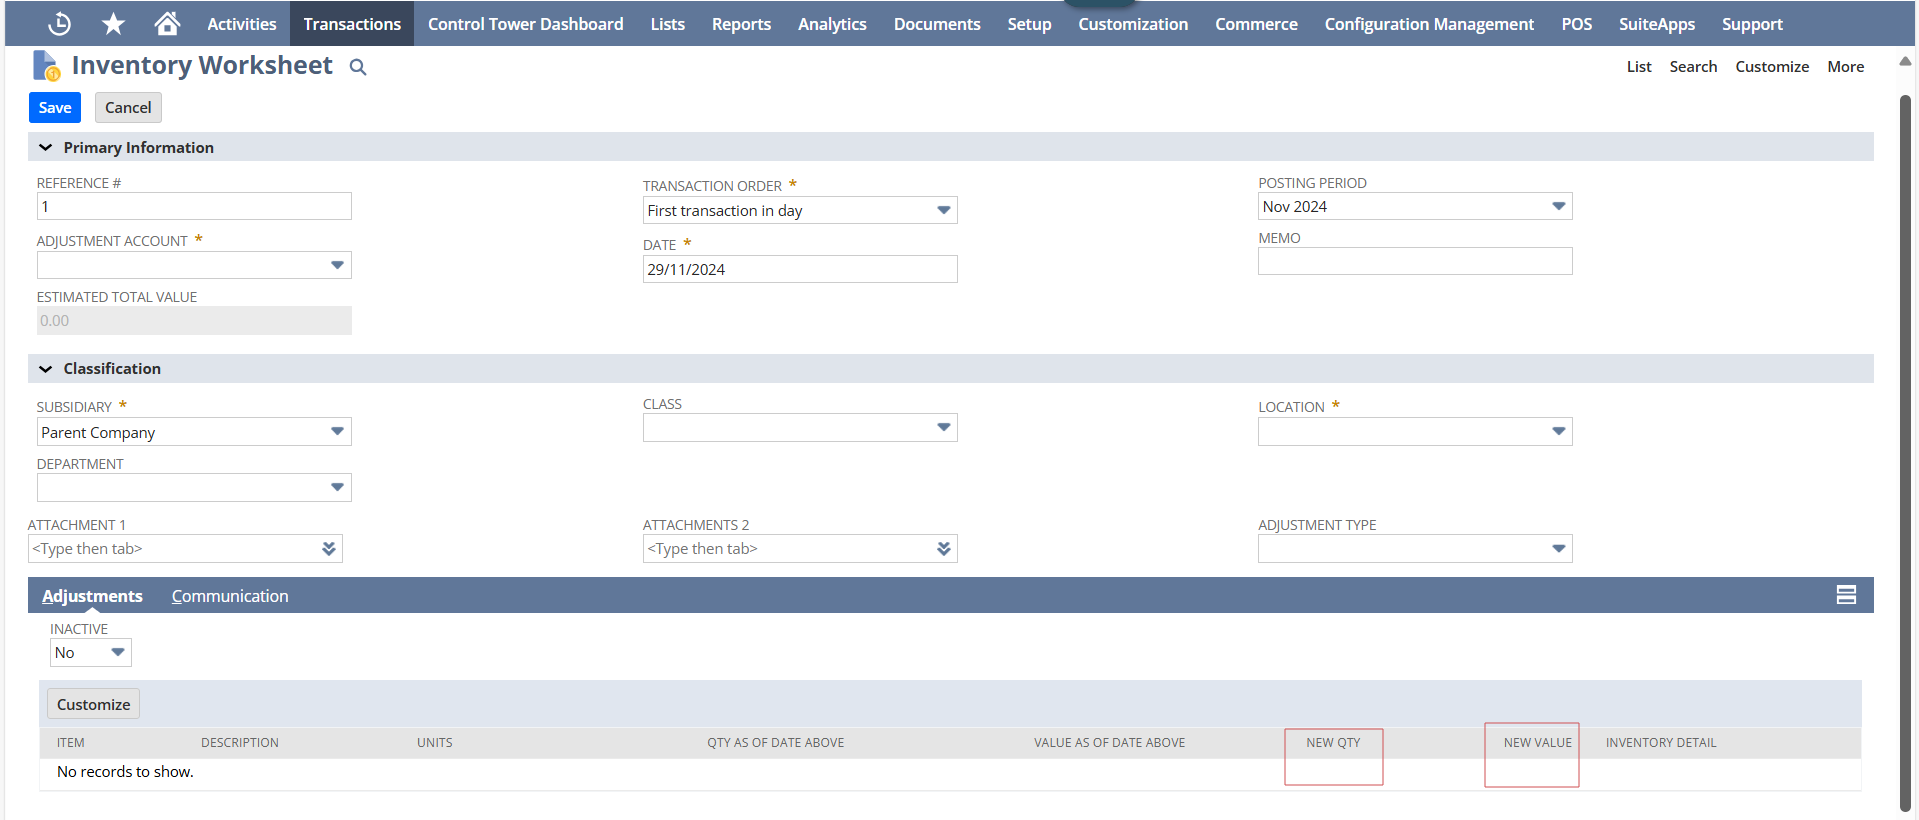Switch to the Communication subtab
The image size is (1919, 820).
click(230, 596)
